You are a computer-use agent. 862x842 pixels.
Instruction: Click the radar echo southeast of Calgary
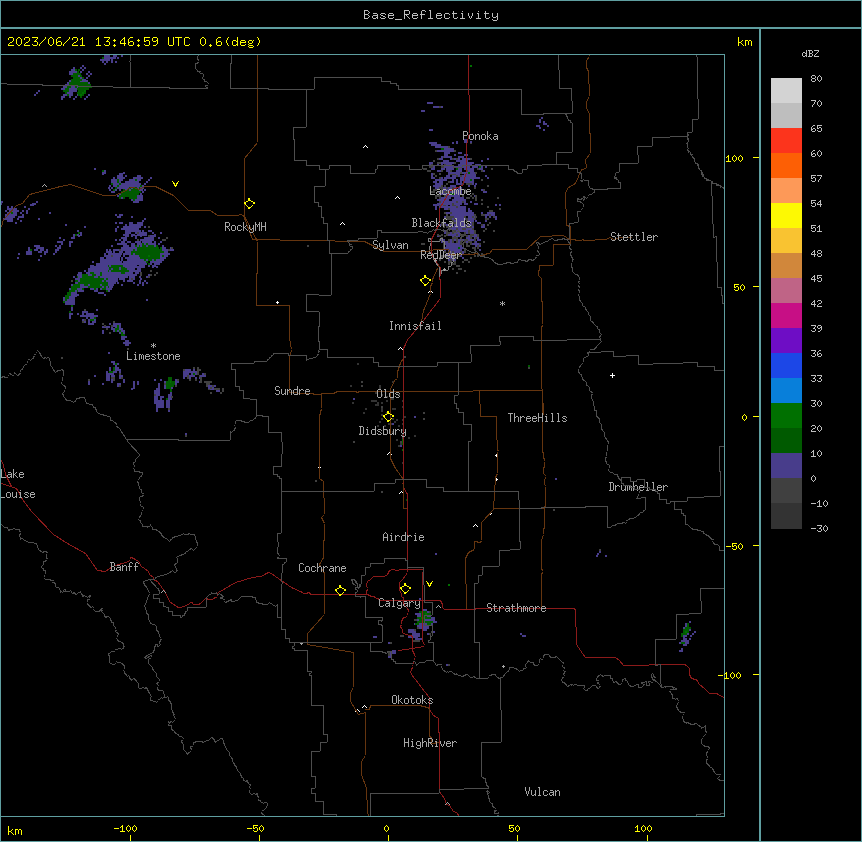coord(422,625)
